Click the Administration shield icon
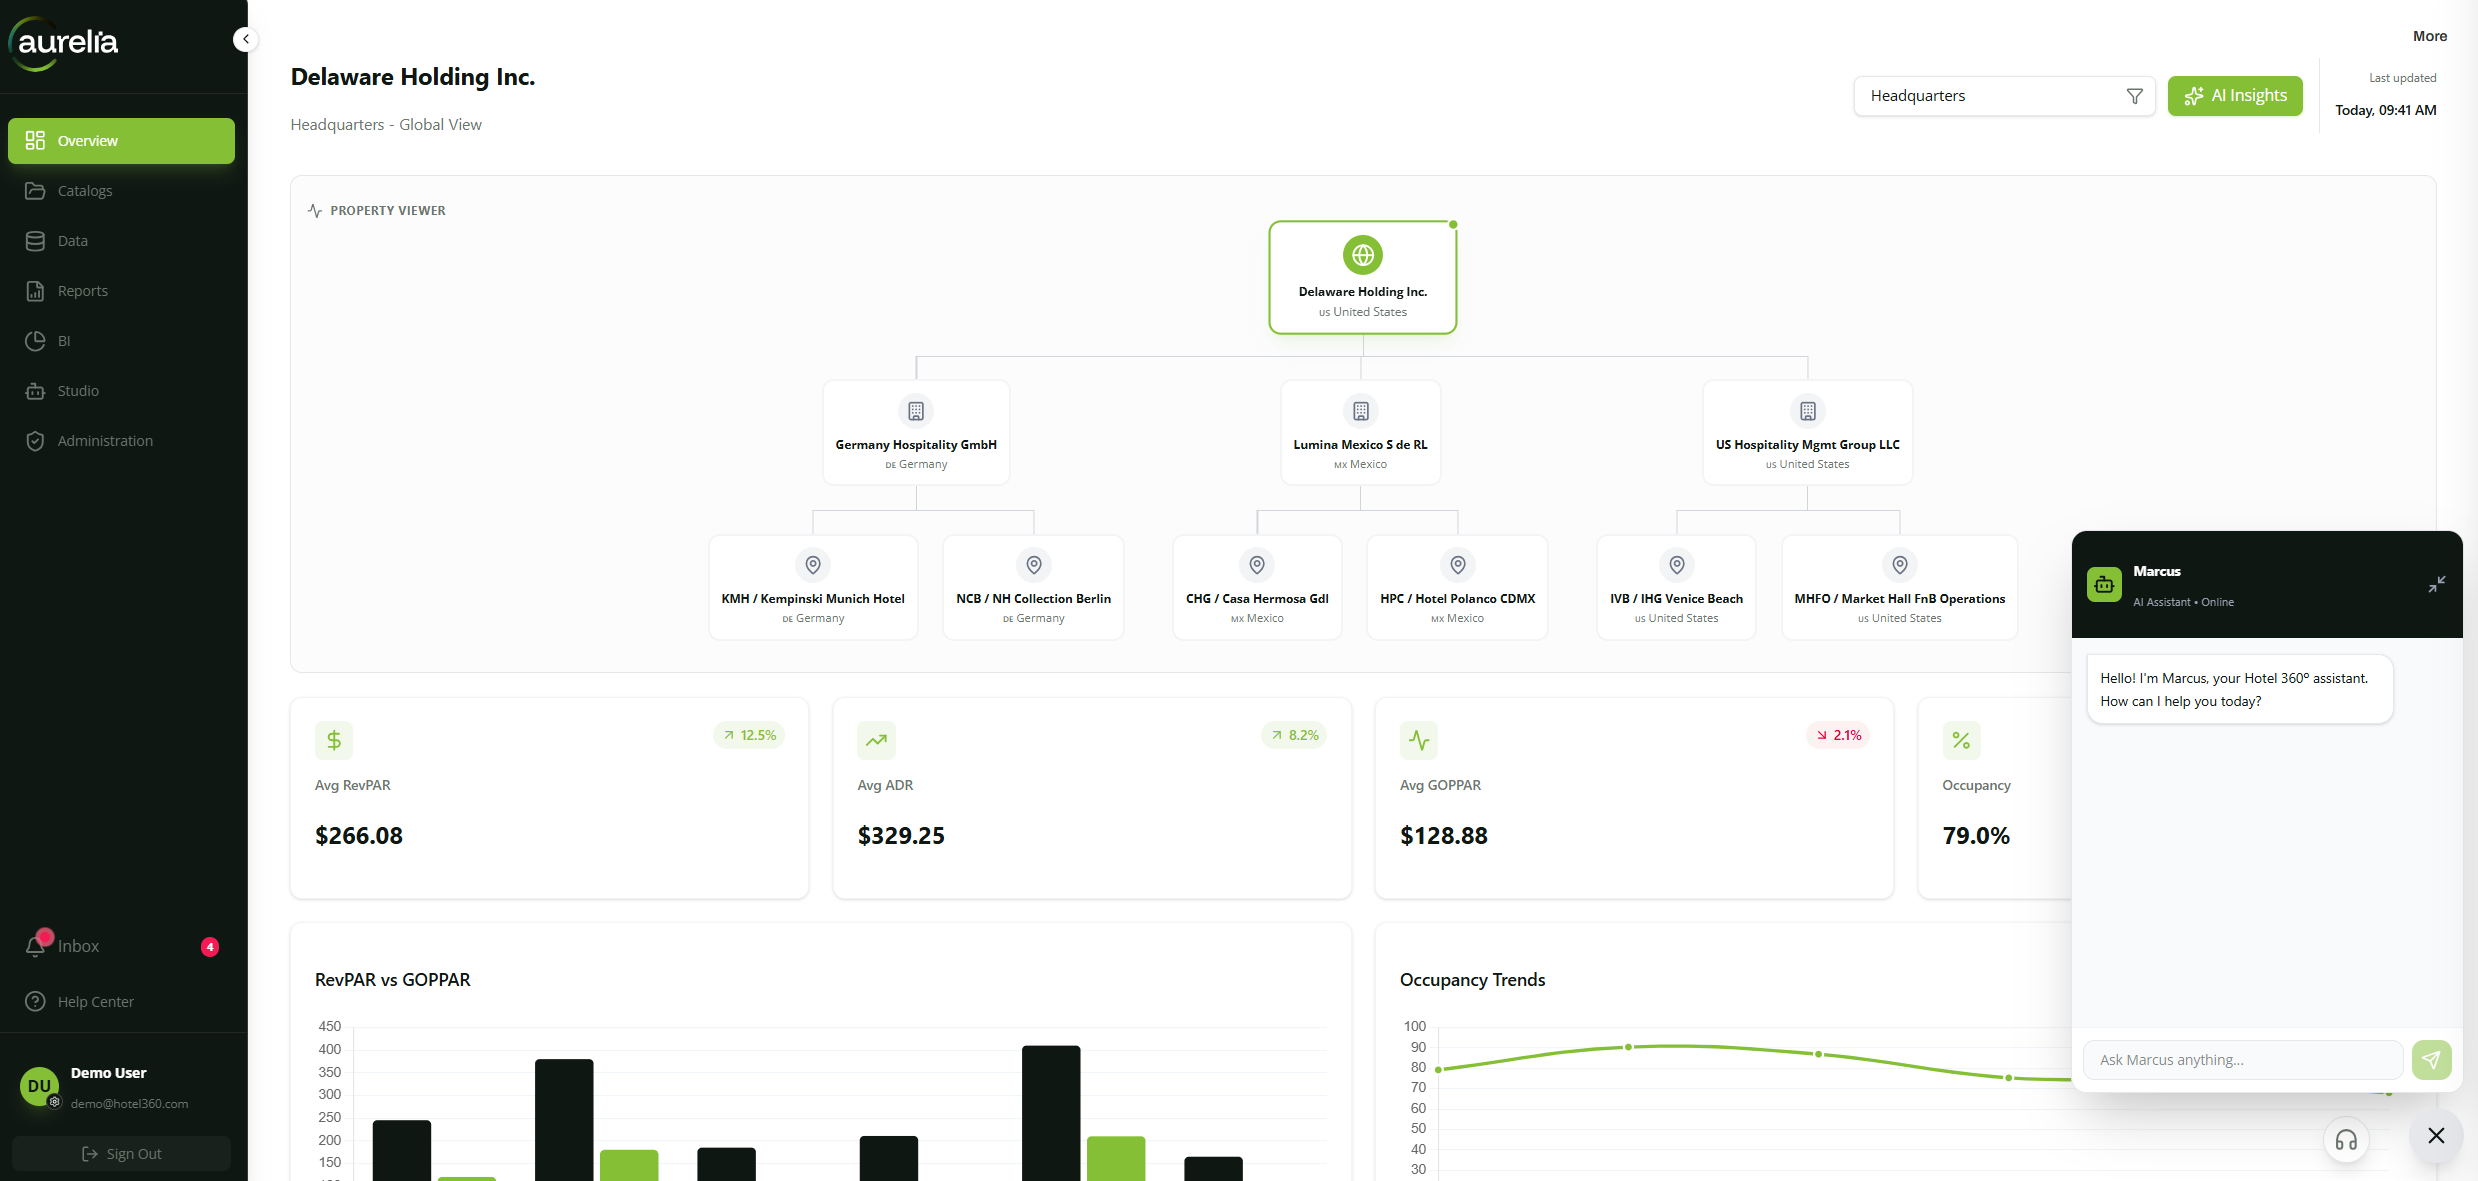Screen dimensions: 2478x1181 (35, 441)
